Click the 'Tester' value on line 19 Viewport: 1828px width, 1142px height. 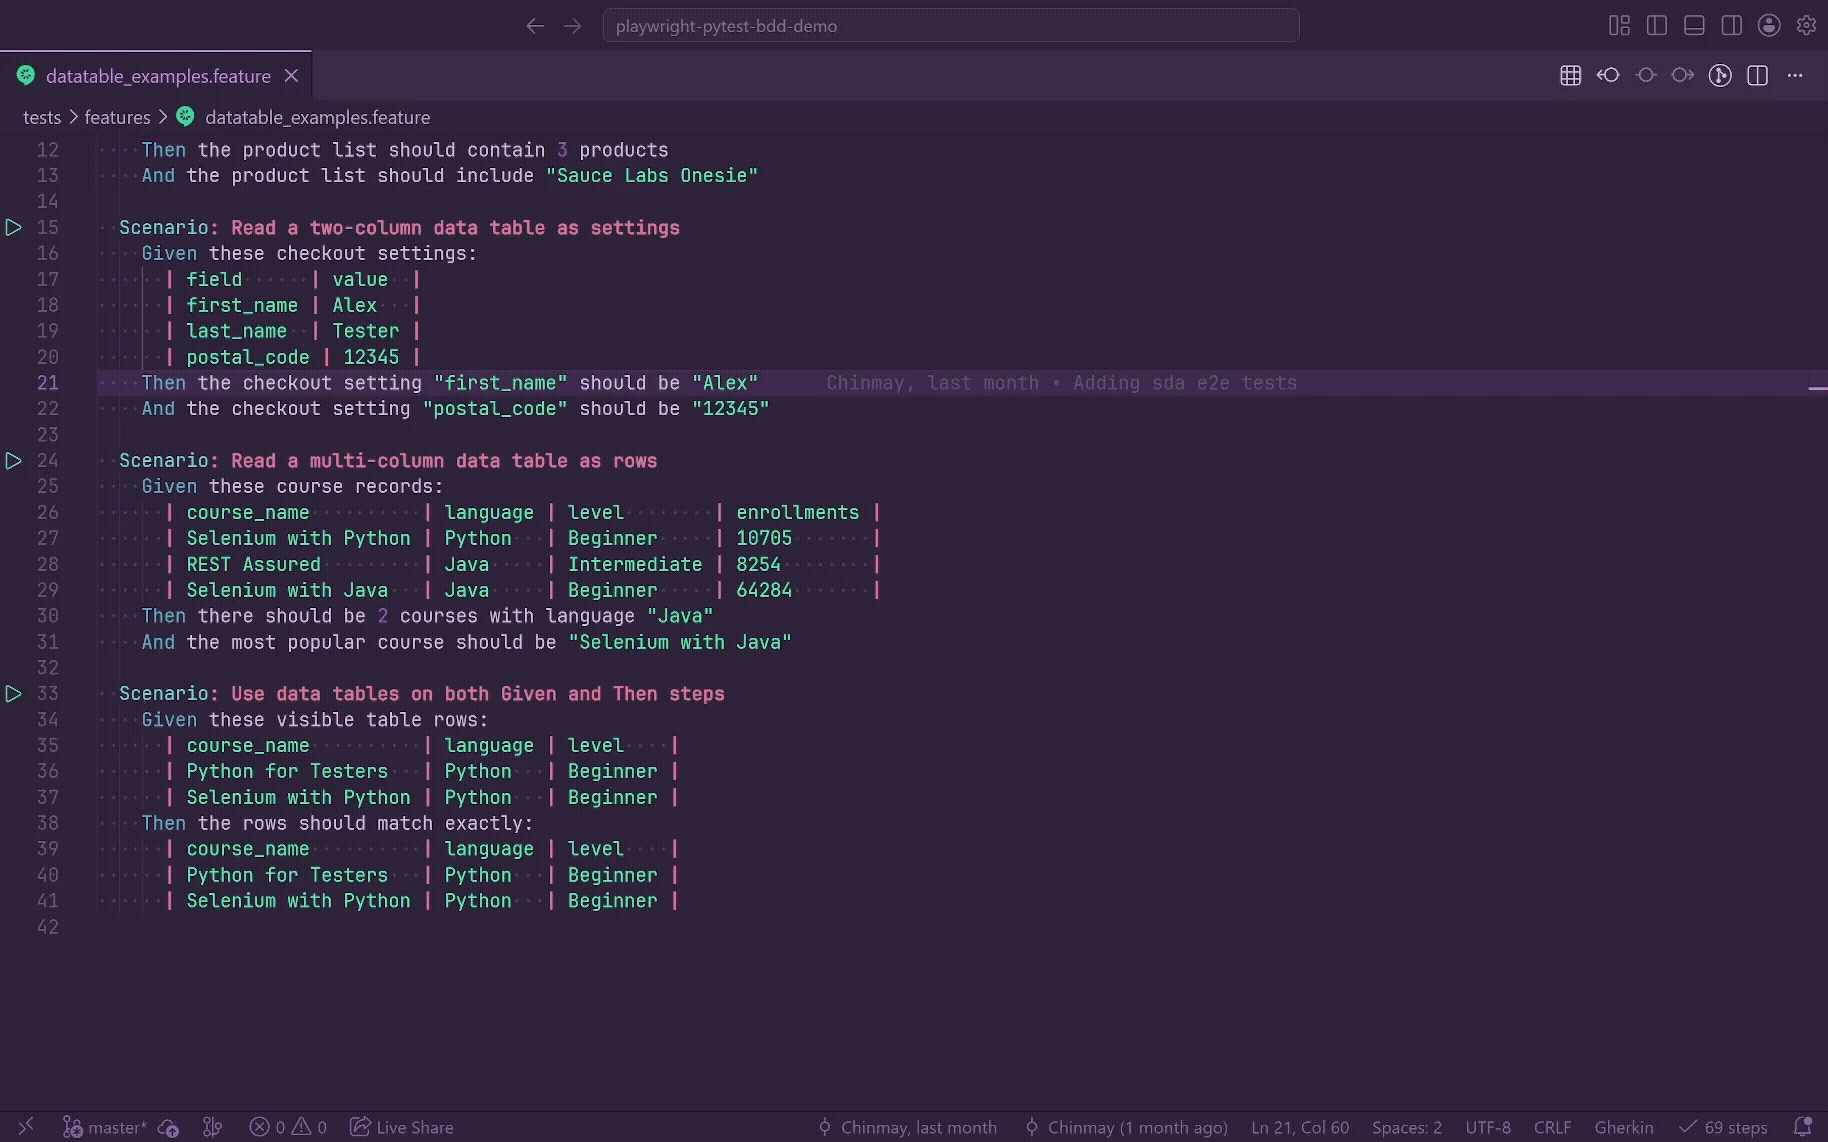click(x=365, y=331)
